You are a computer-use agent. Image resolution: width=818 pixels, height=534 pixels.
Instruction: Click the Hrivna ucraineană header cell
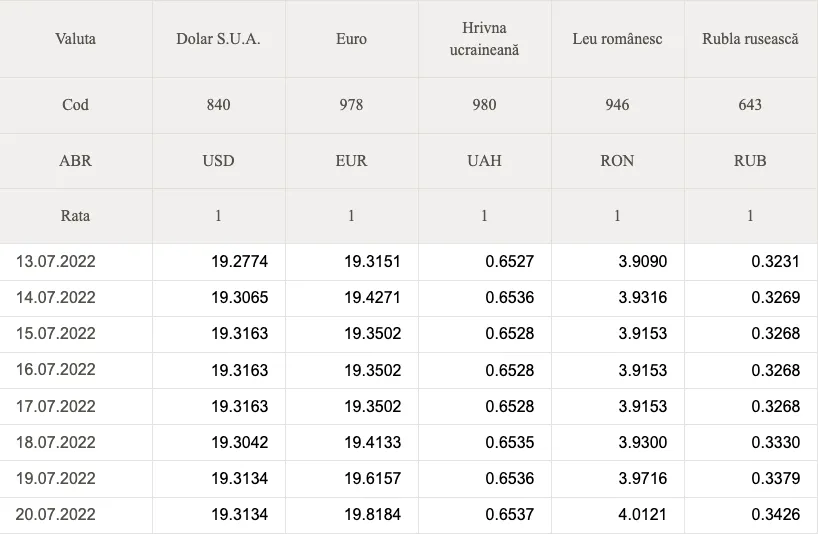pos(484,39)
